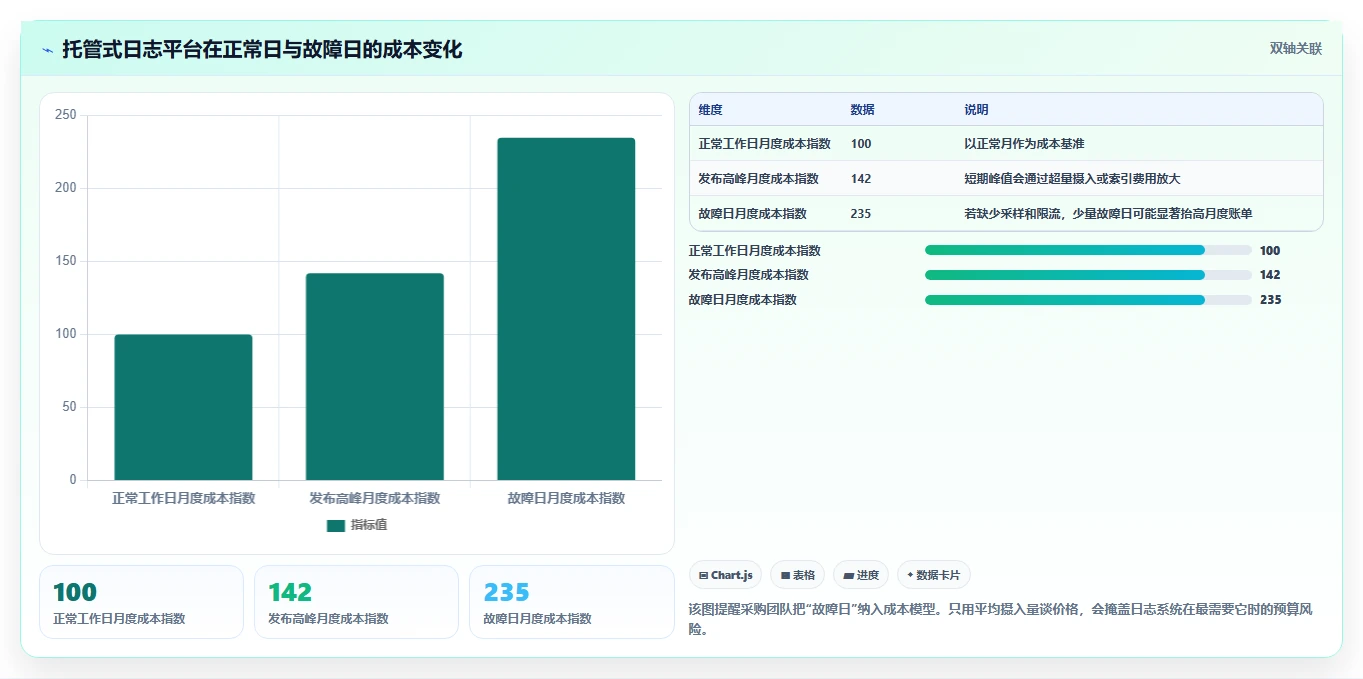Select the 数据卡片 tag chip
1363x679 pixels.
click(933, 575)
